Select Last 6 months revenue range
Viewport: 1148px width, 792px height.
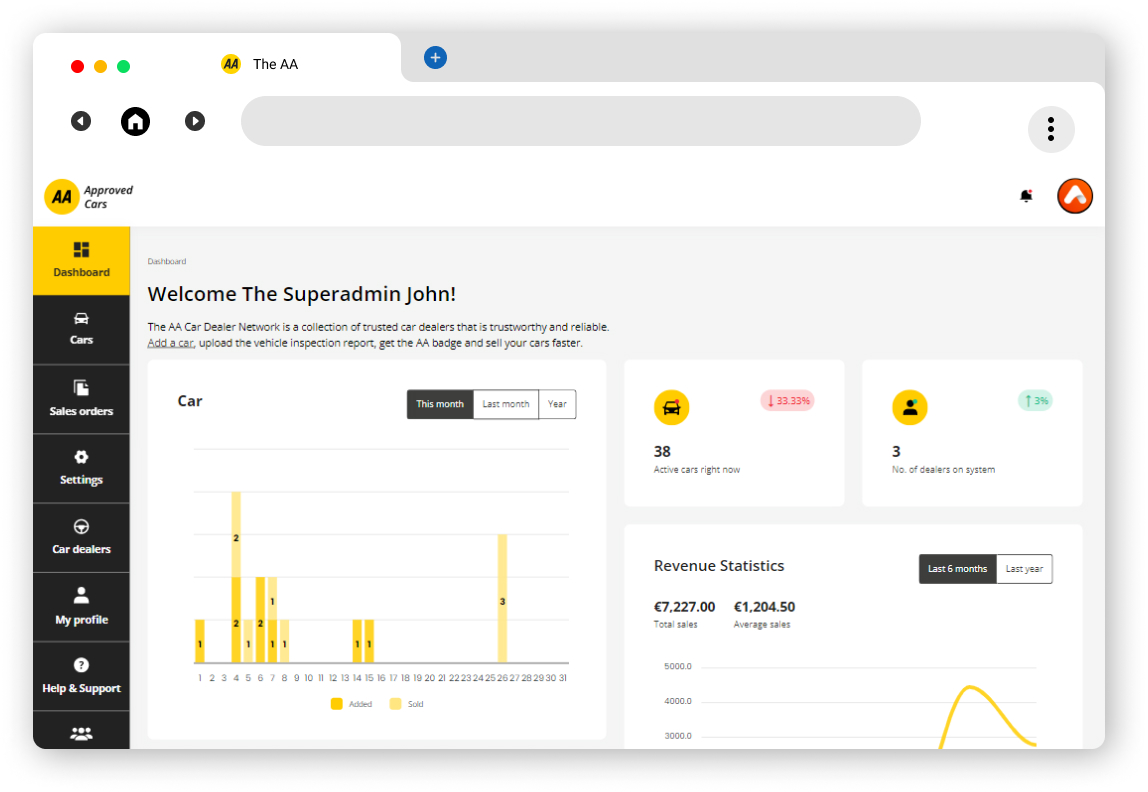[x=958, y=569]
